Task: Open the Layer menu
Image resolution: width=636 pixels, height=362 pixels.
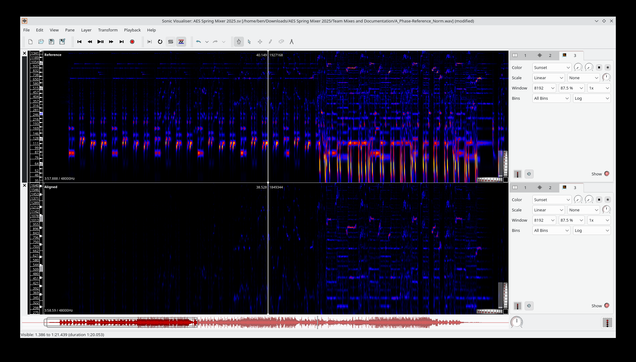Action: pos(86,30)
